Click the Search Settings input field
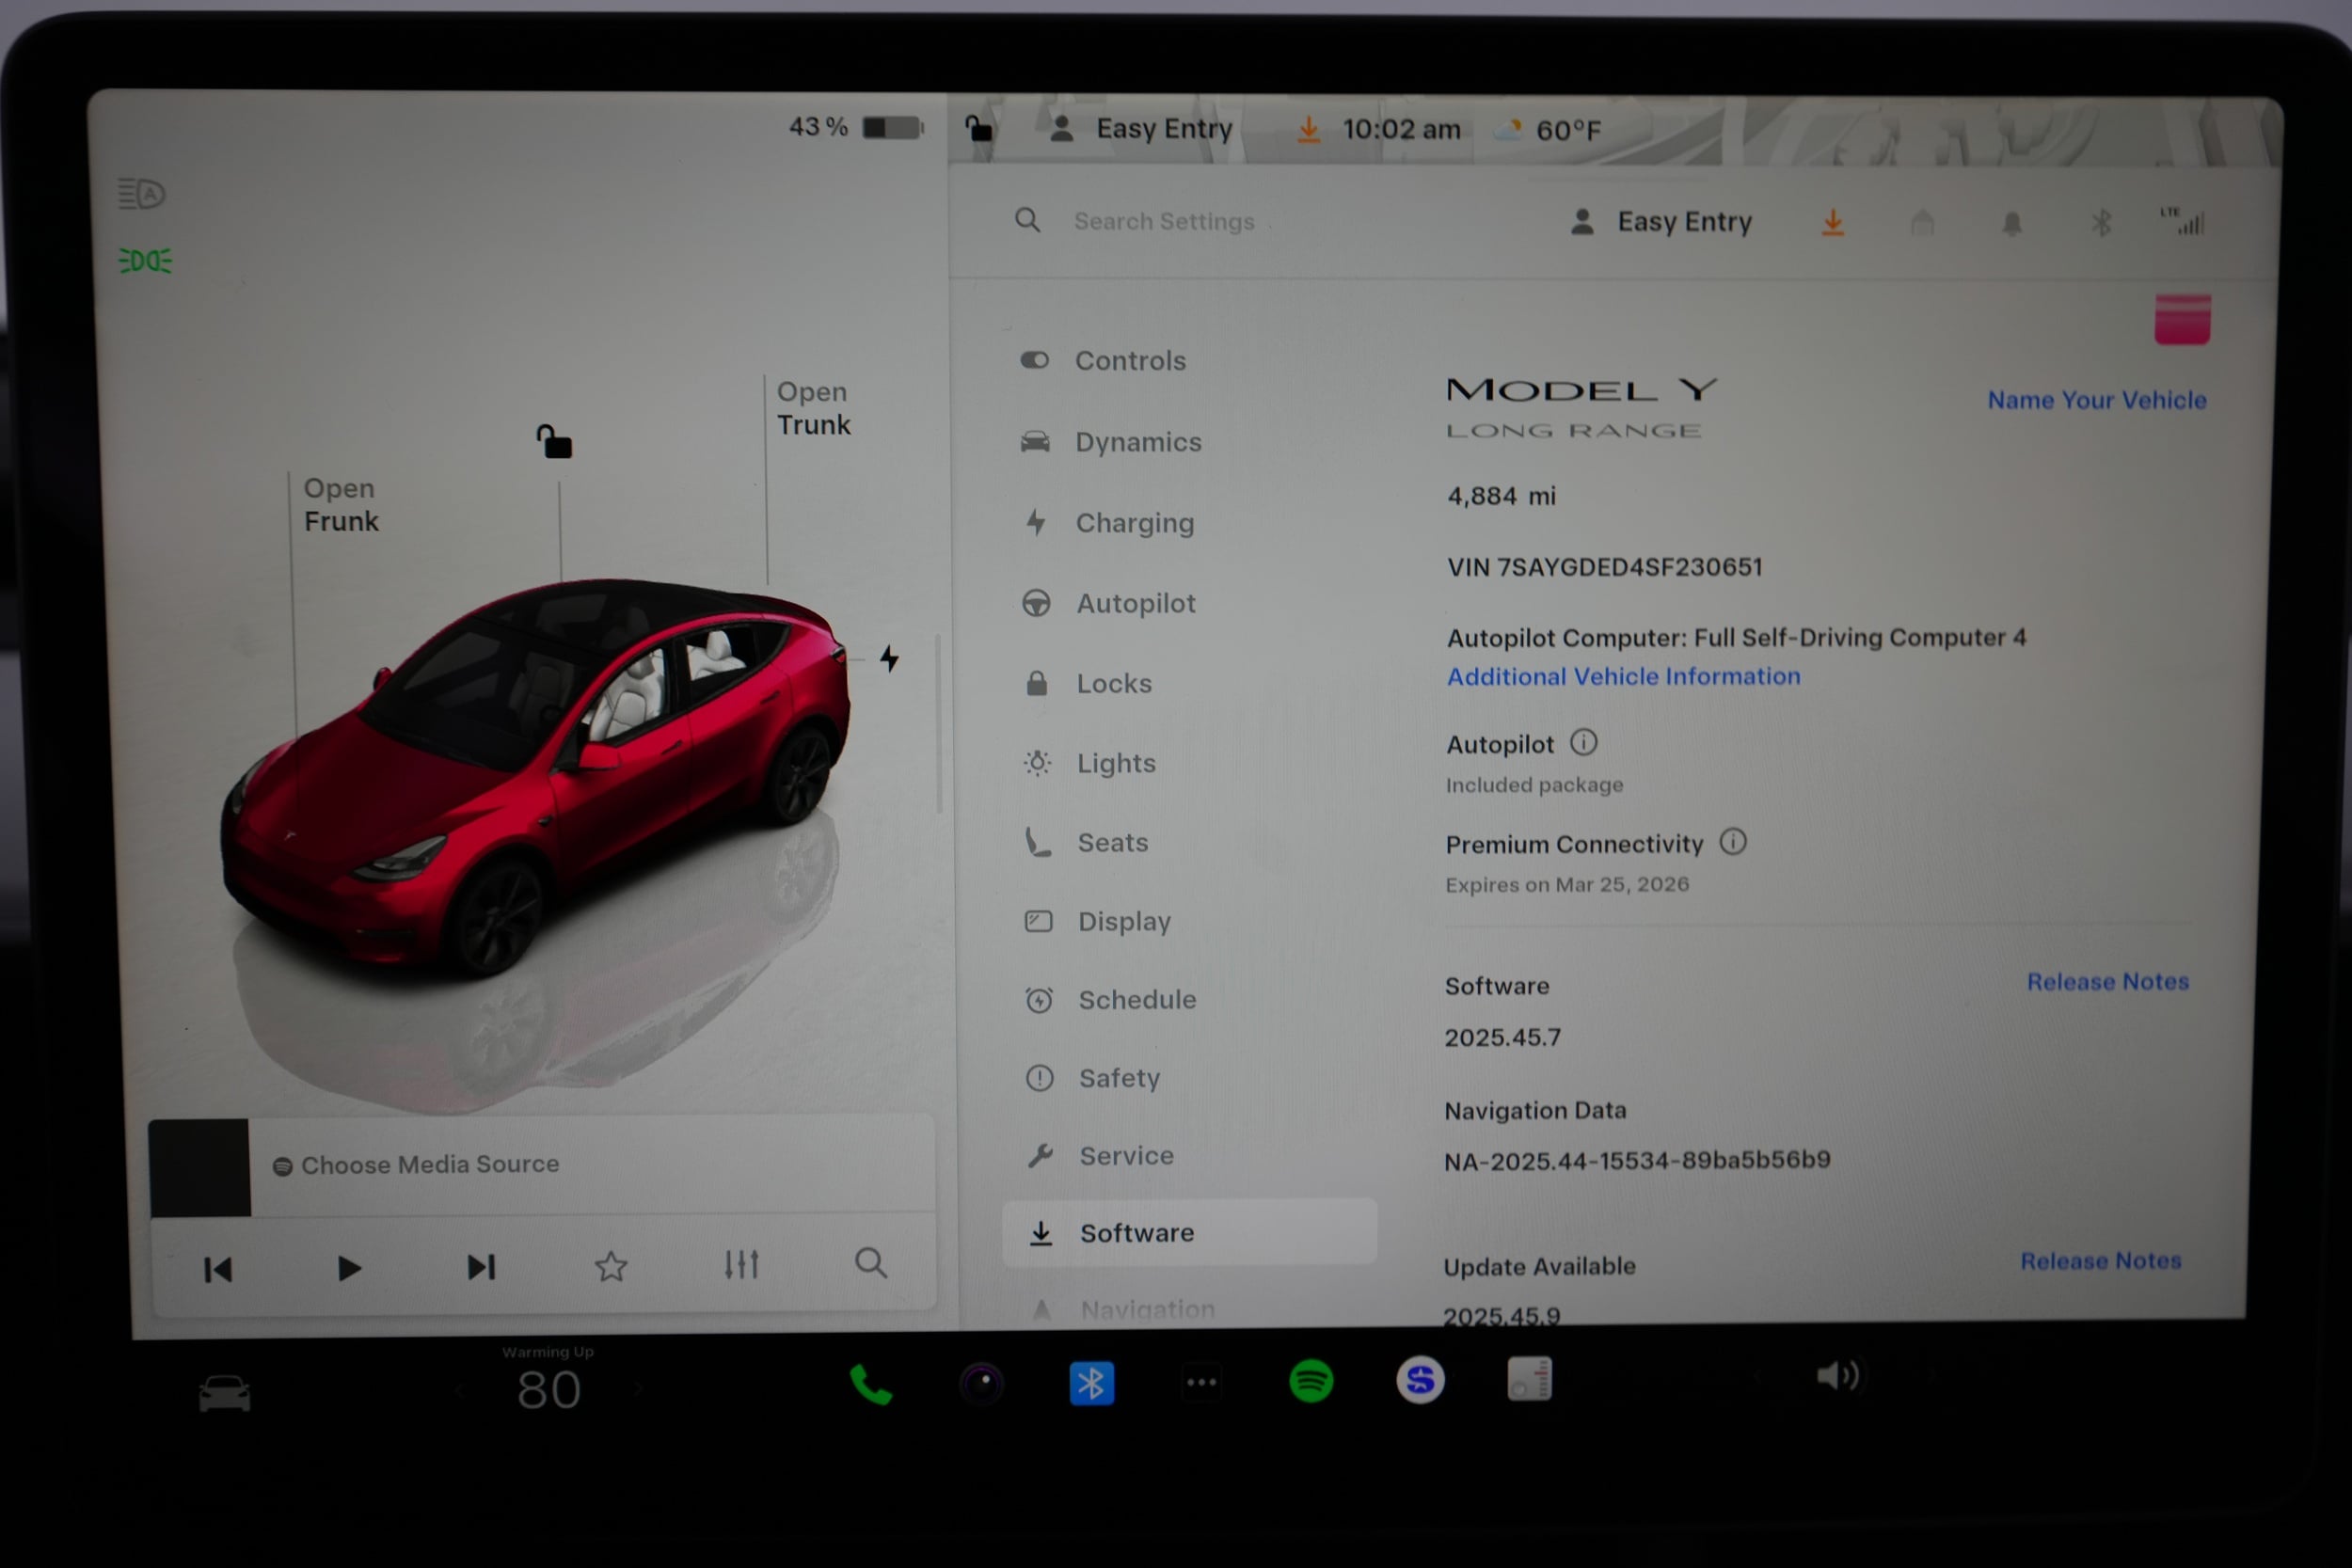2352x1568 pixels. pyautogui.click(x=1165, y=221)
